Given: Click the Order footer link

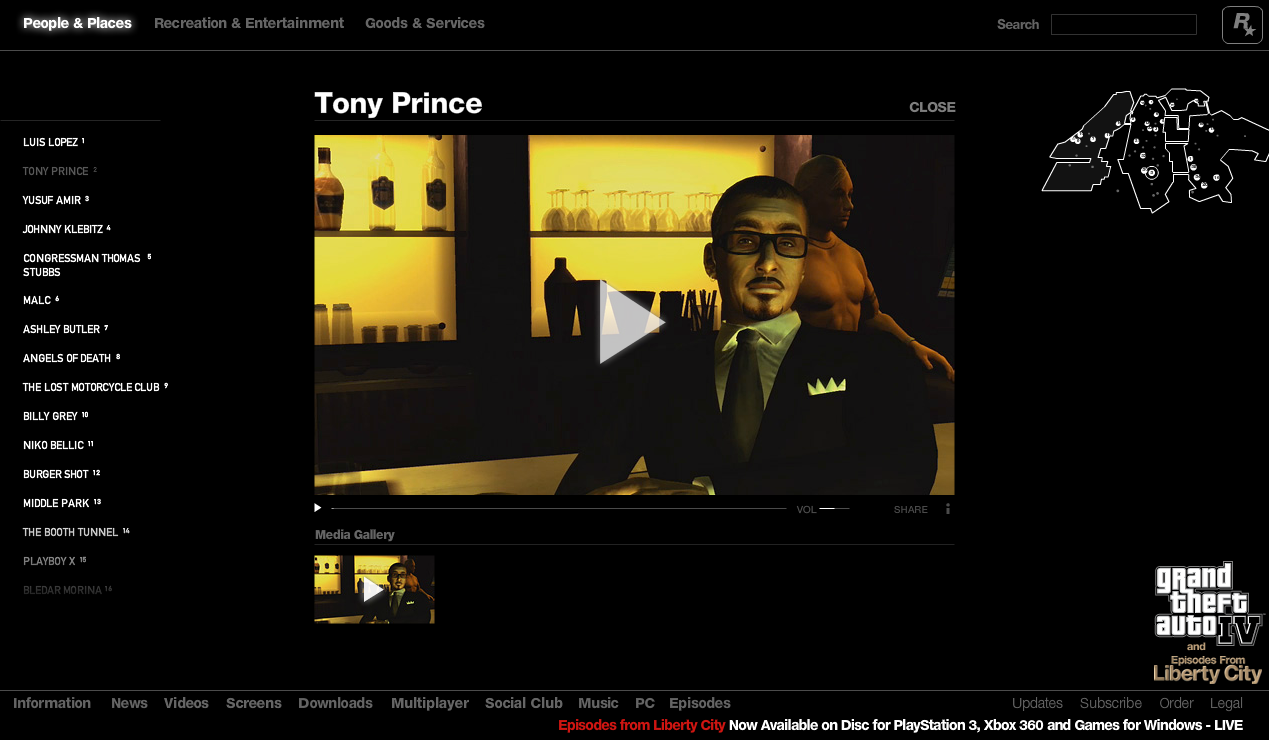Looking at the screenshot, I should 1177,703.
